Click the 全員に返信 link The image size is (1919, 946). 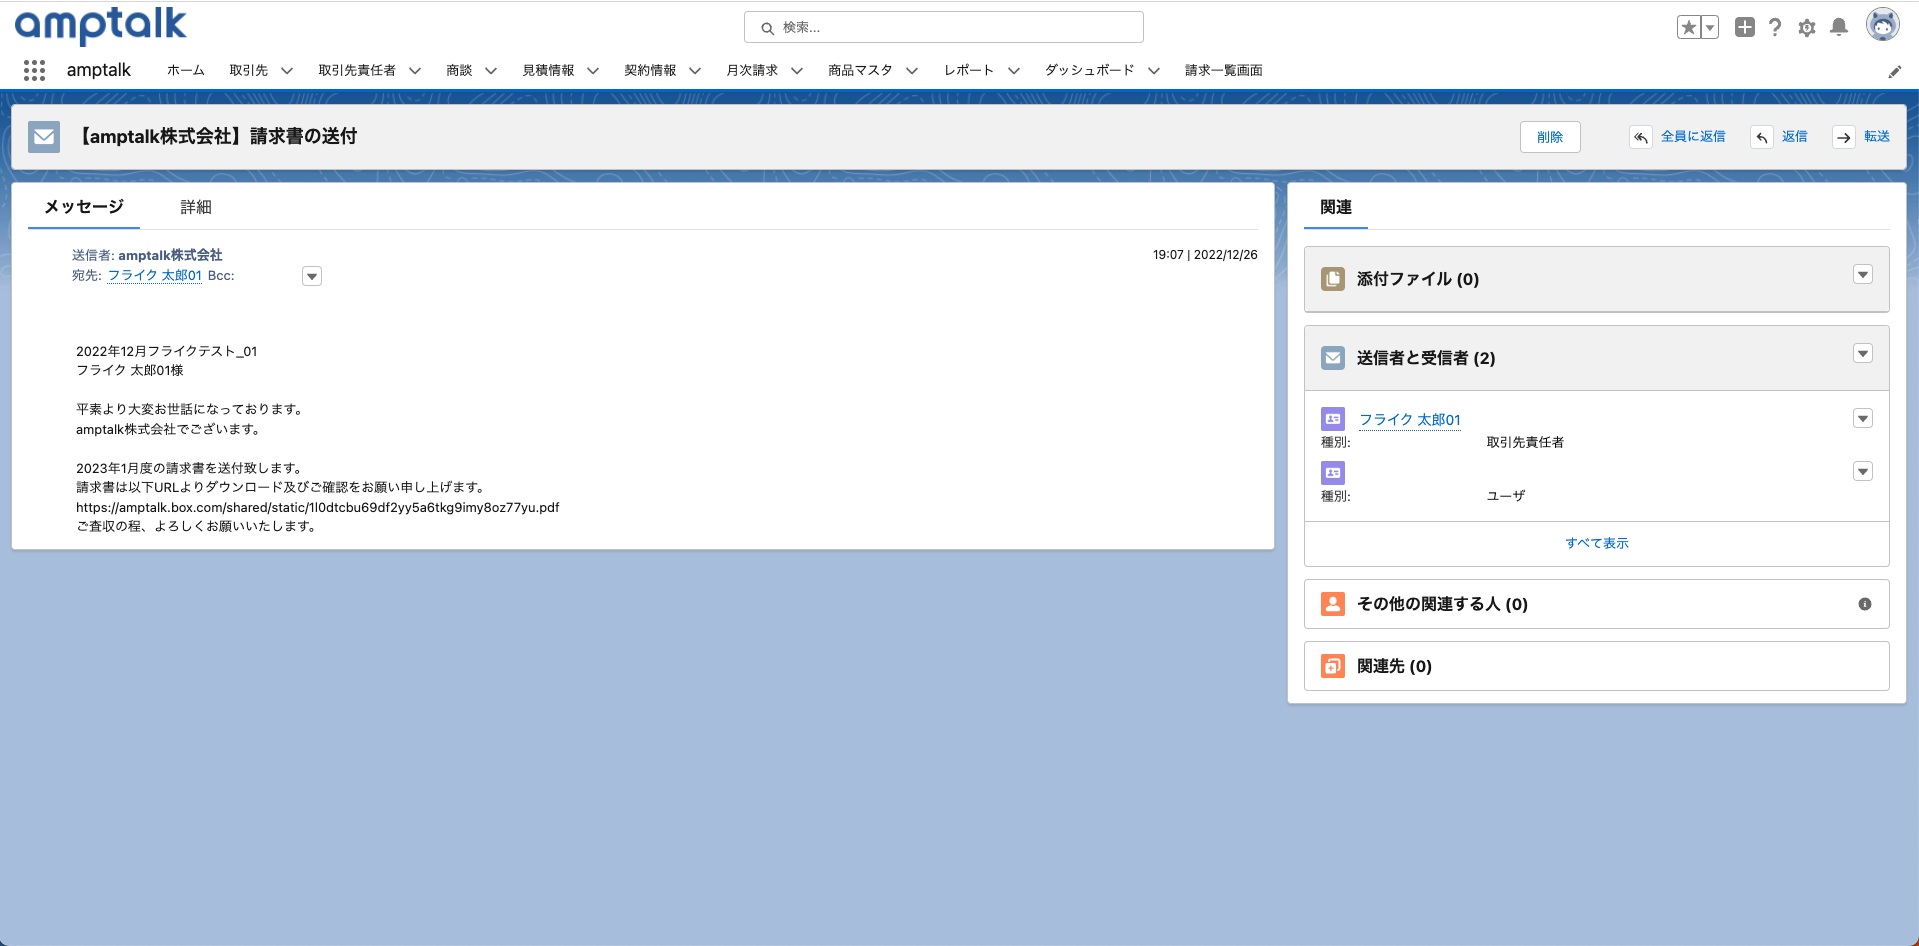click(1693, 137)
